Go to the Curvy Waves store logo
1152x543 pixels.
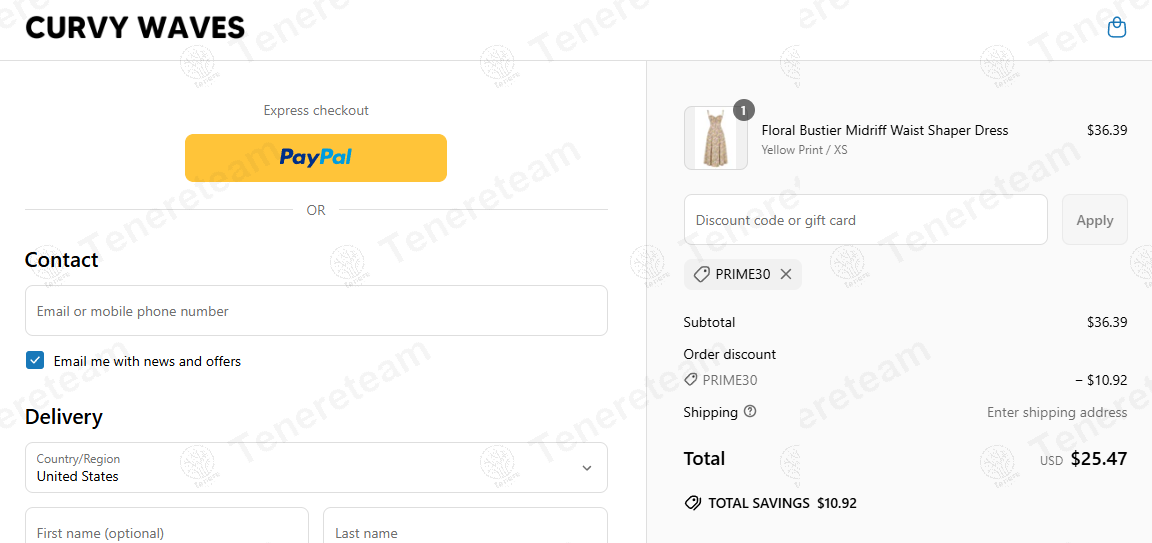(x=135, y=28)
